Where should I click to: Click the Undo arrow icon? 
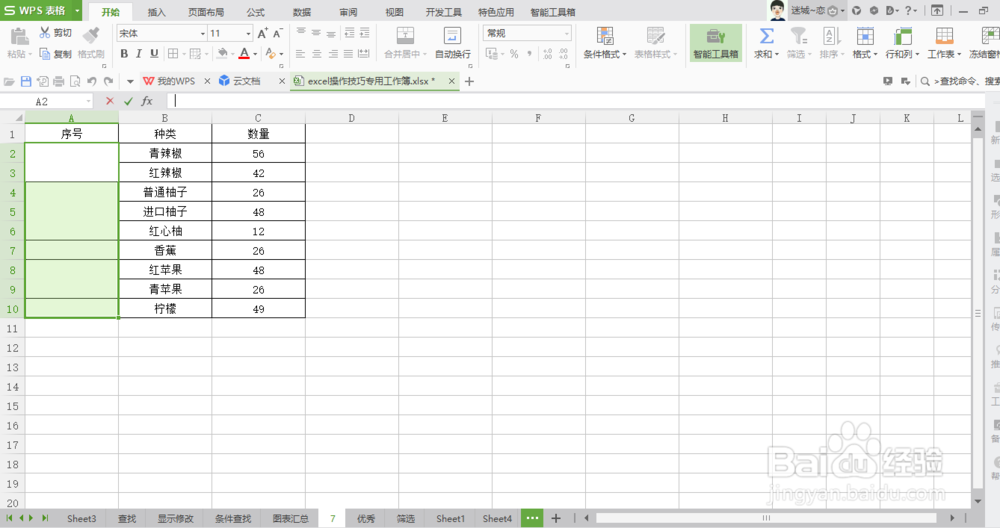tap(92, 81)
